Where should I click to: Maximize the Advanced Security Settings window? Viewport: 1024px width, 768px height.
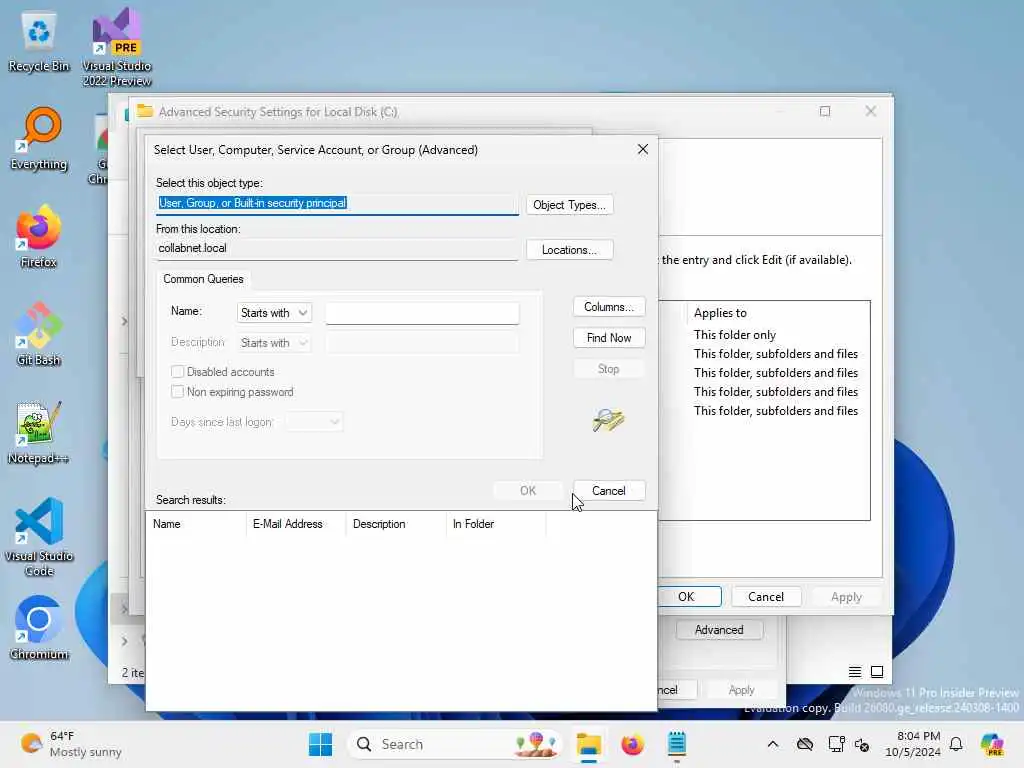(825, 112)
